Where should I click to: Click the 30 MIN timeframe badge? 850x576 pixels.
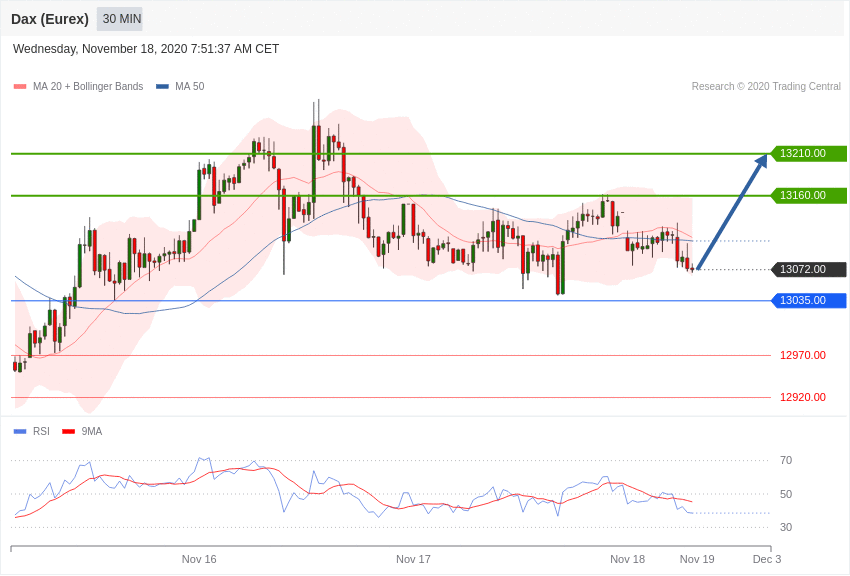pyautogui.click(x=120, y=19)
